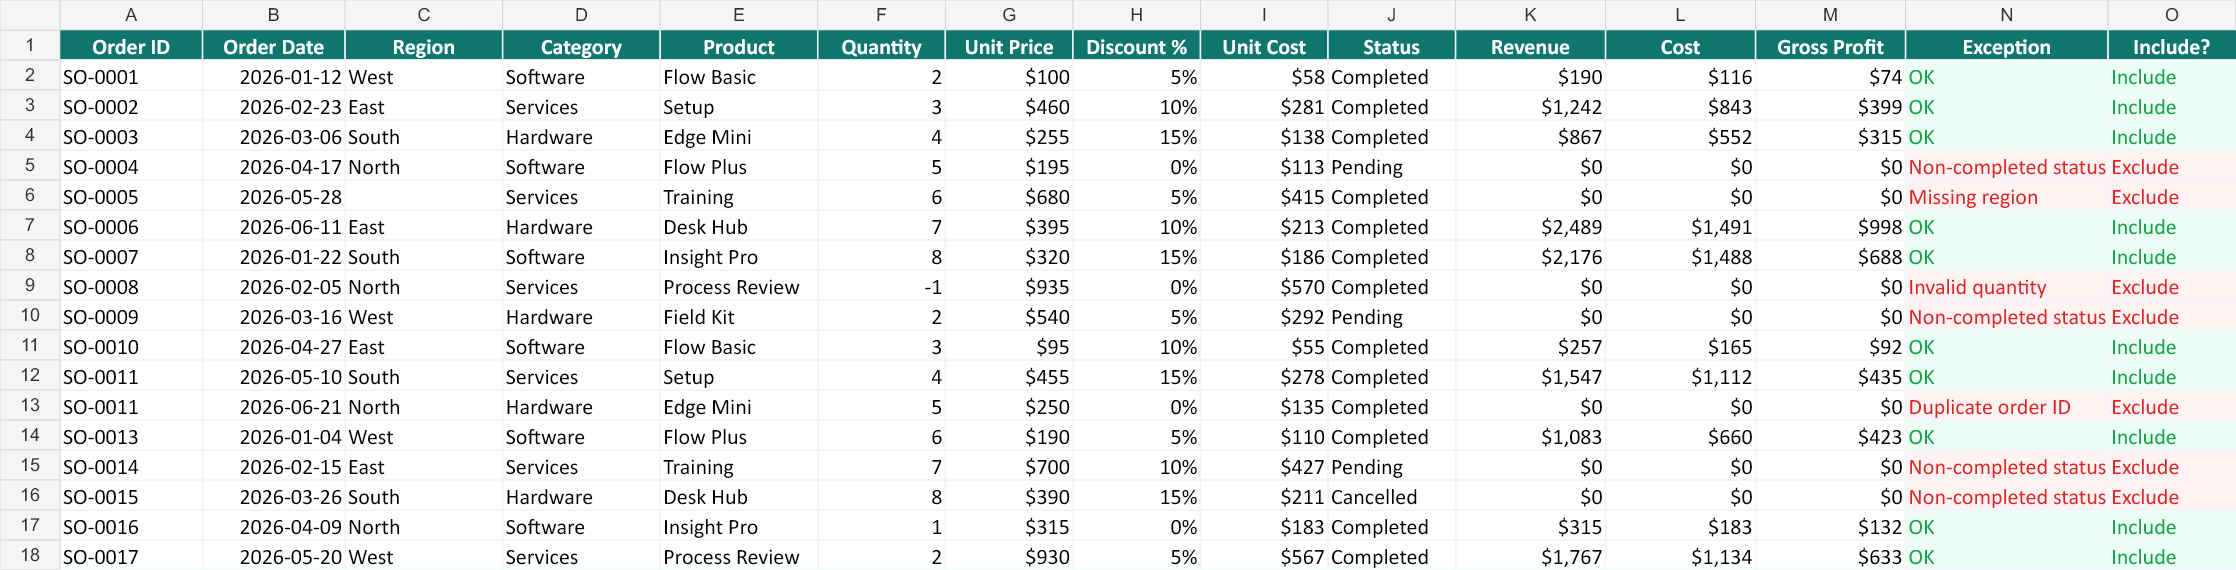Click the Revenue header cell

(x=1530, y=46)
